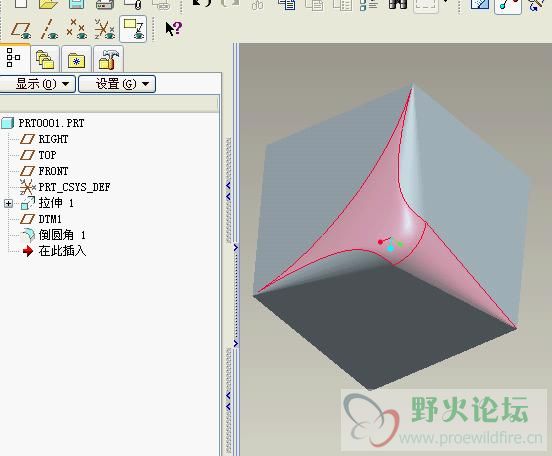Toggle datum axes display
Viewport: 552px width, 456px height.
click(49, 30)
